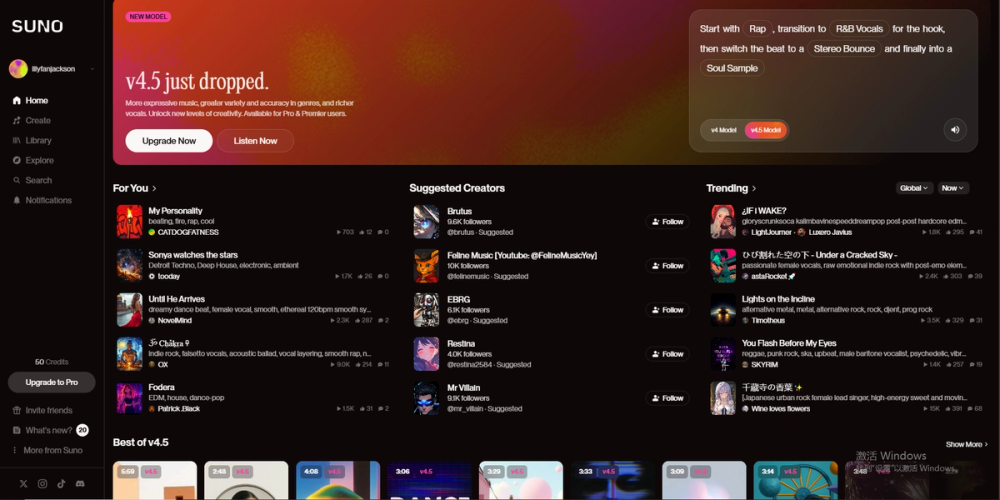
Task: Toggle the banner speaker sound icon
Action: point(955,129)
